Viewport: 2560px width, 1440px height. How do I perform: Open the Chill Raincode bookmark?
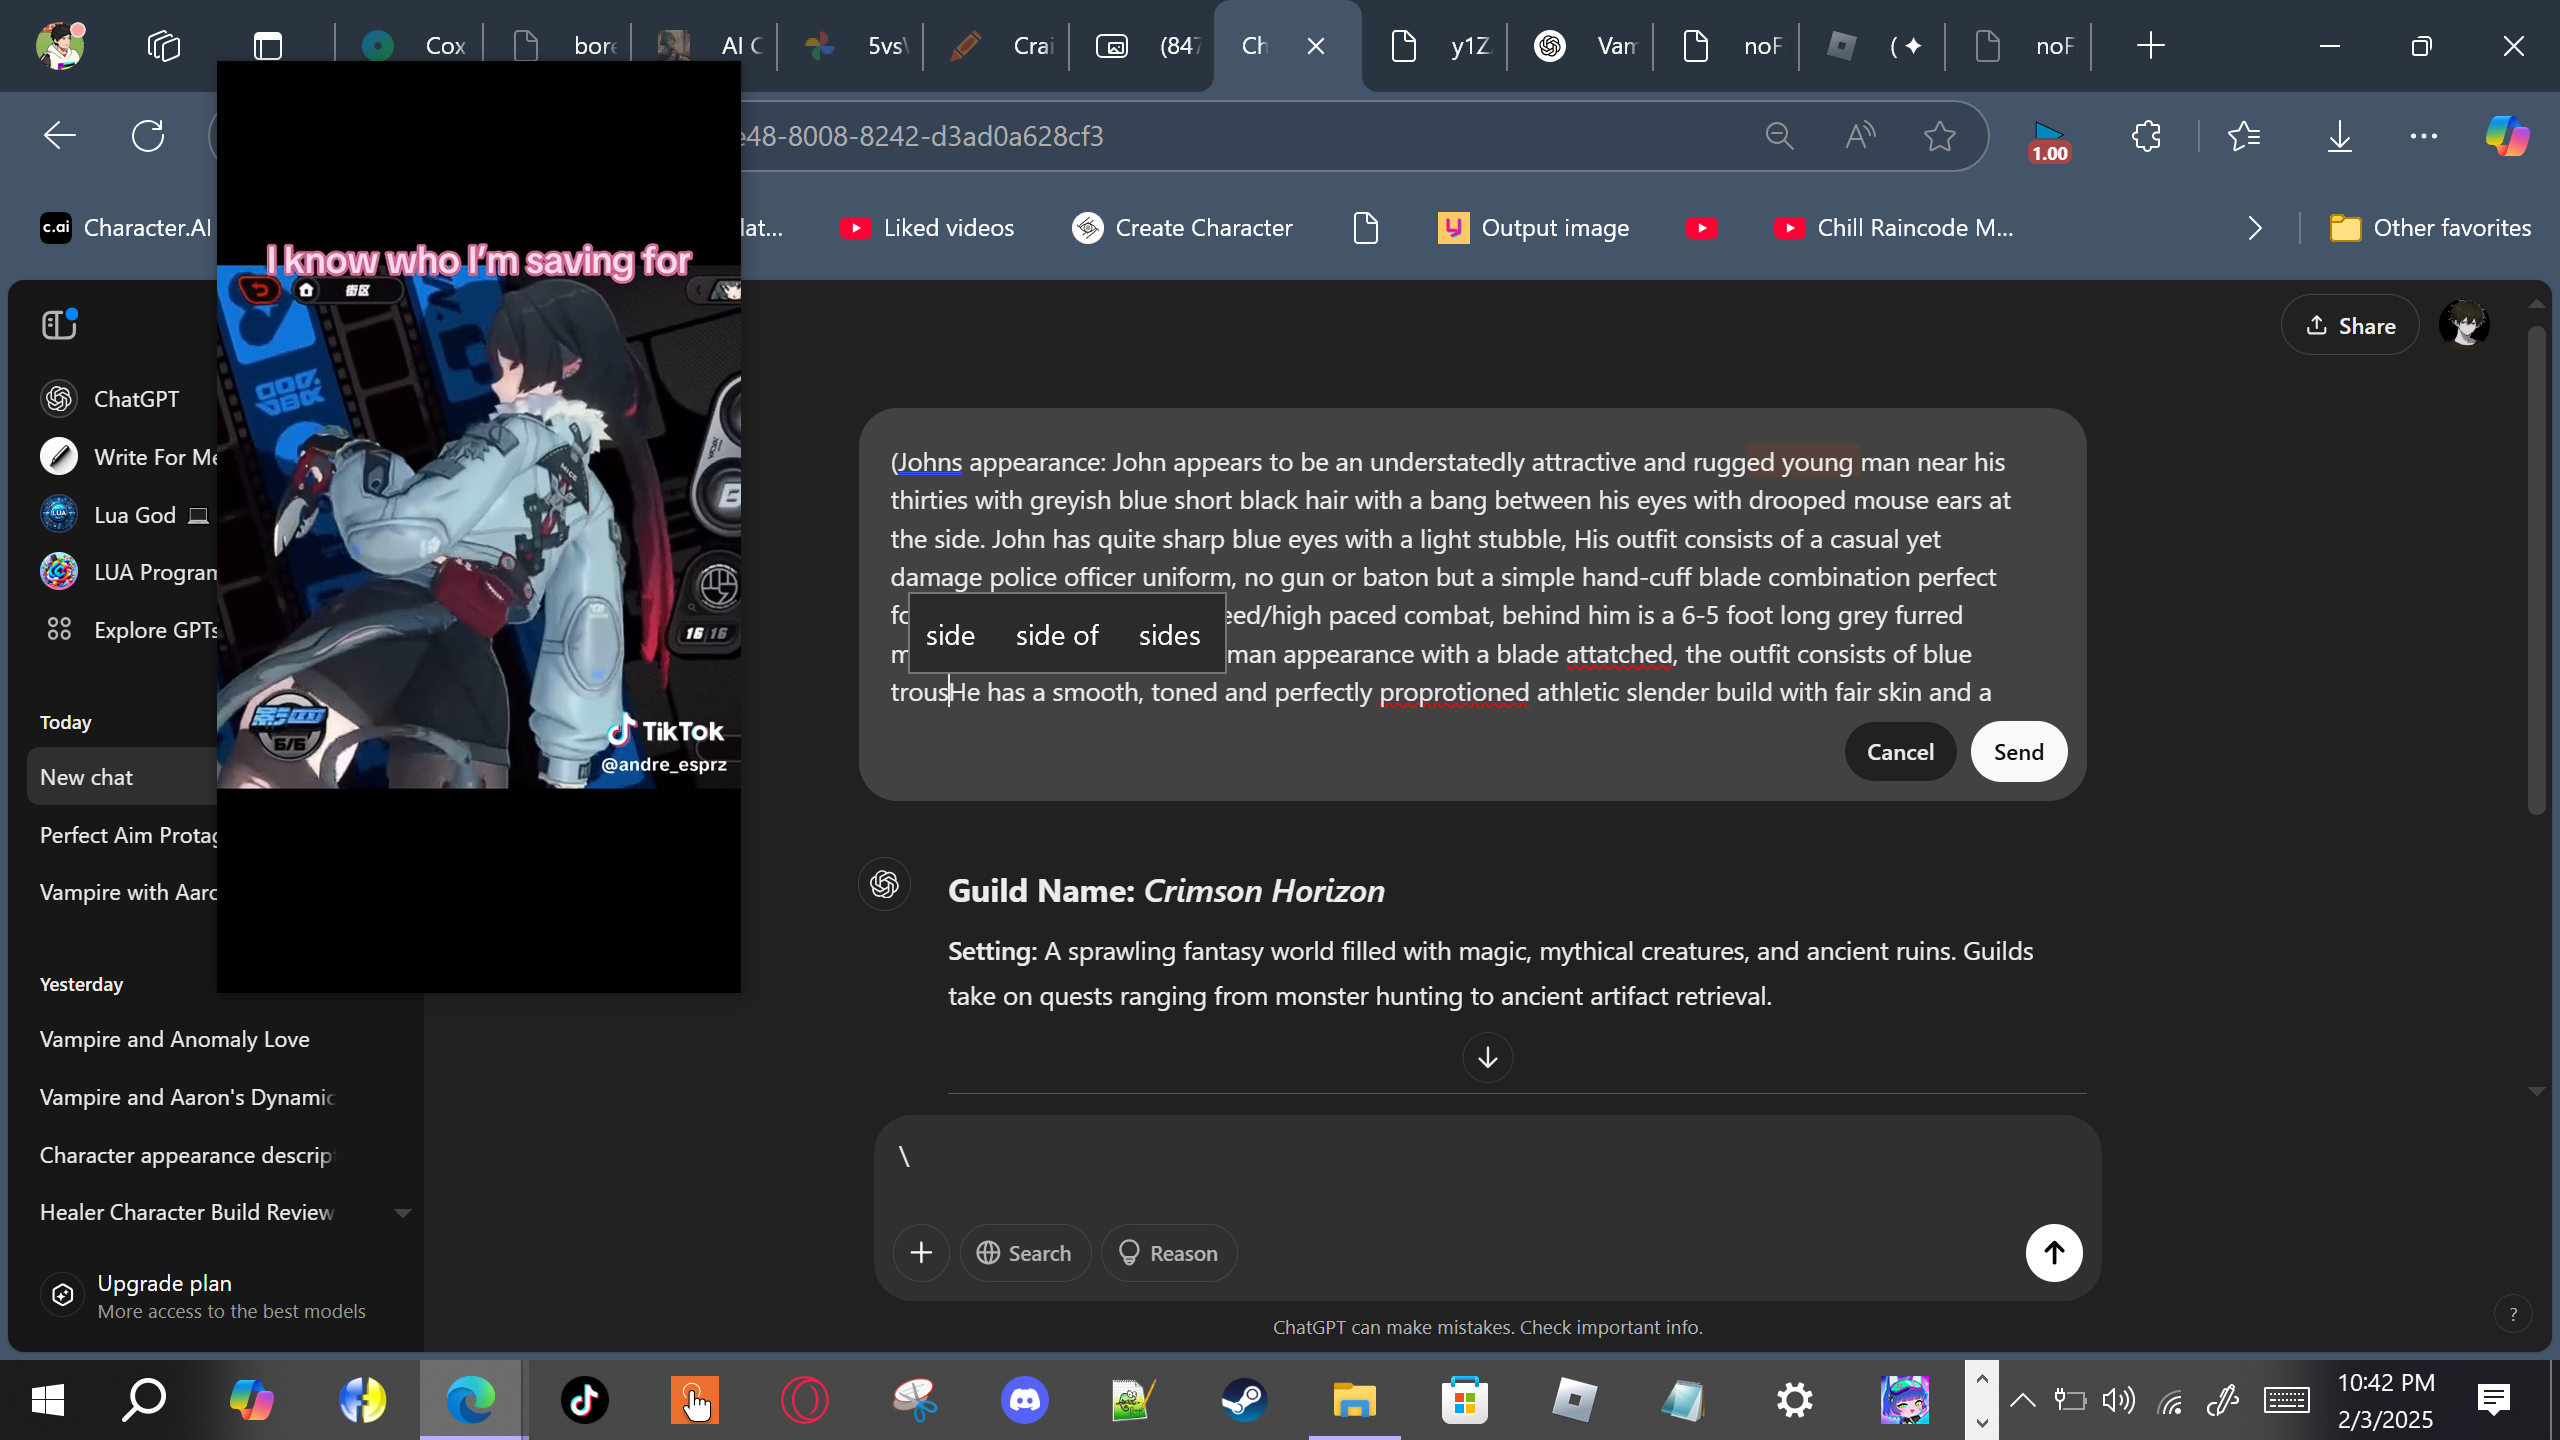pos(1893,228)
